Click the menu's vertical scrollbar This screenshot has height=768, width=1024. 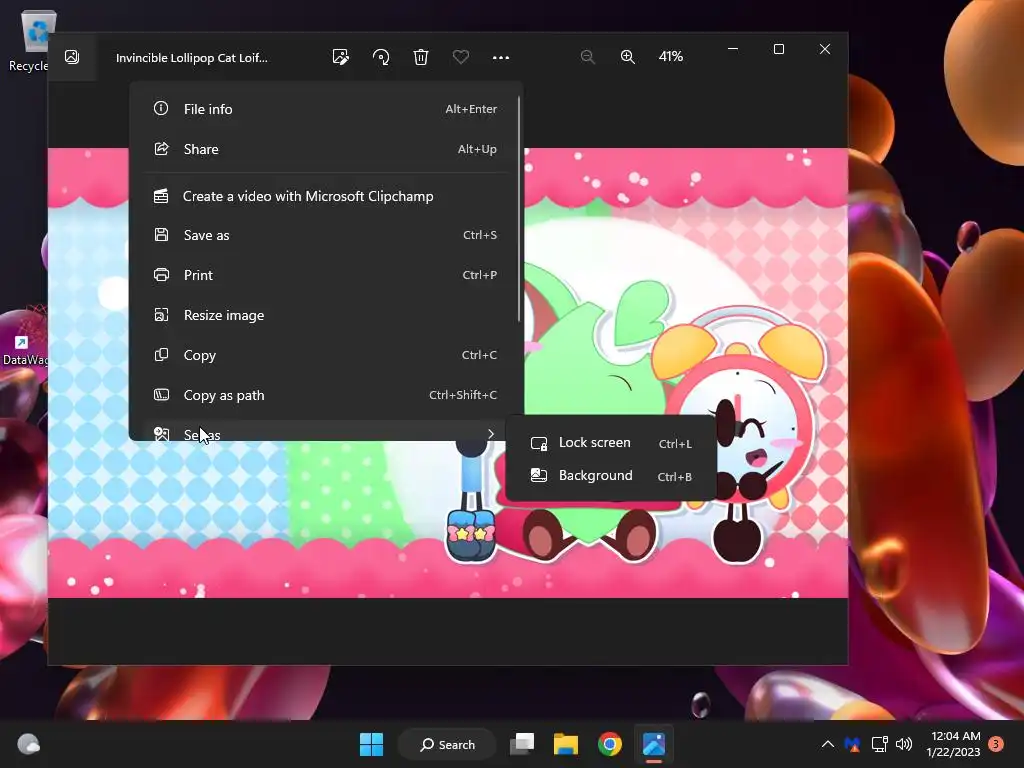[519, 209]
